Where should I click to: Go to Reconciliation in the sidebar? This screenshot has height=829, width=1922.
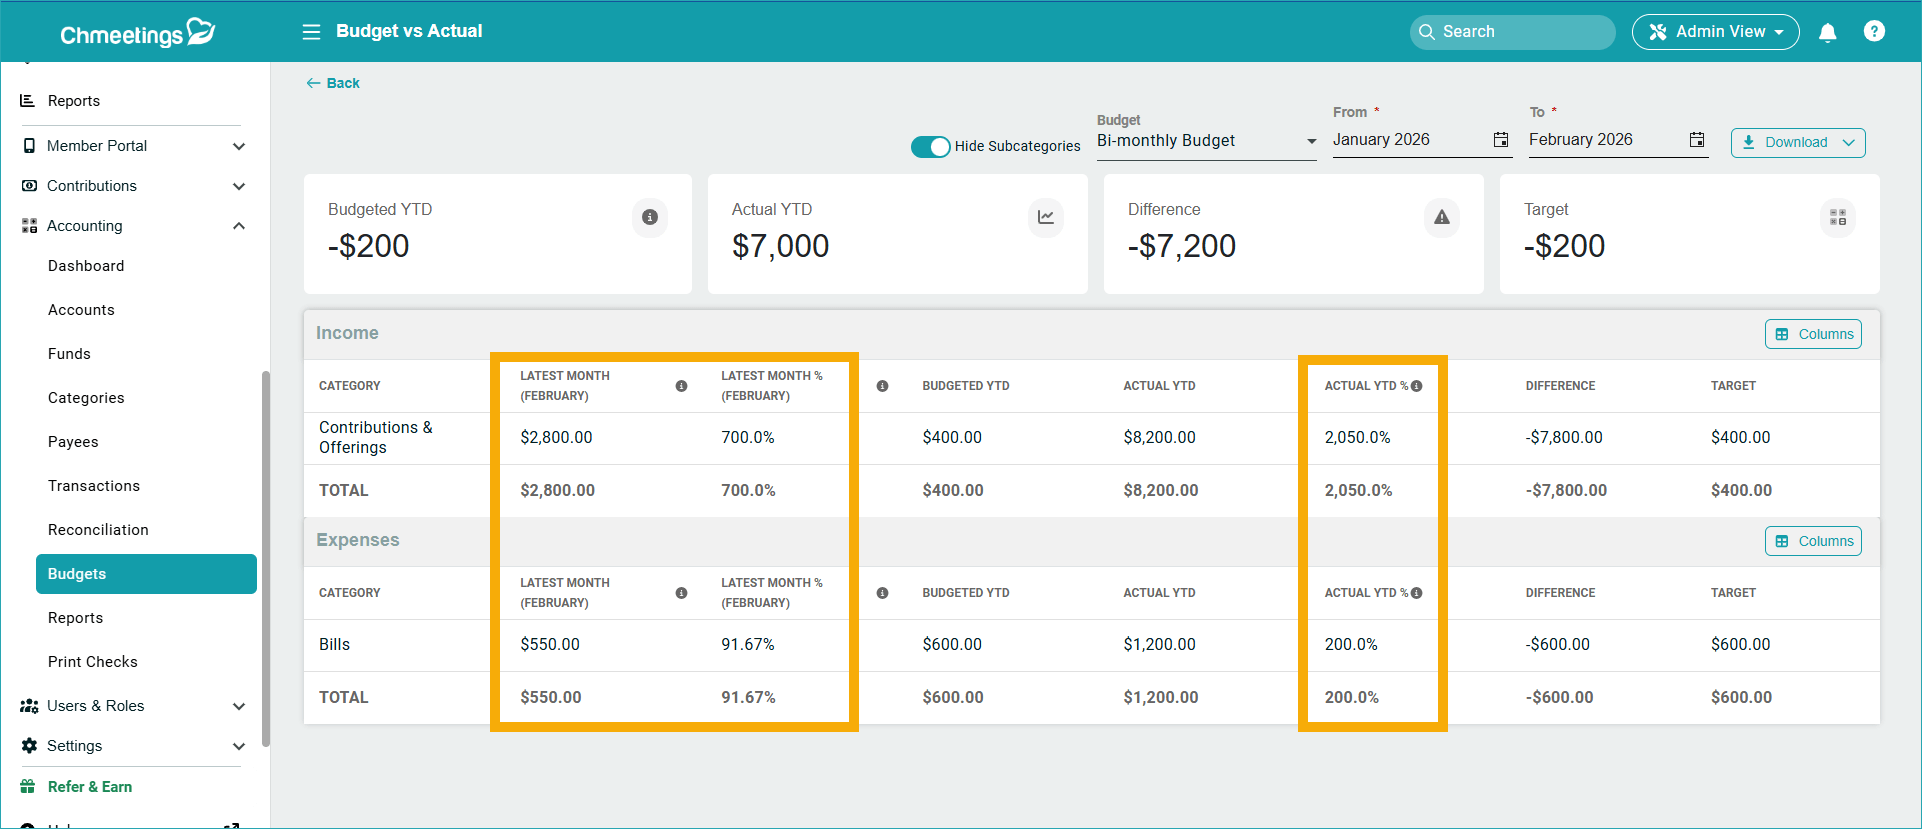click(98, 530)
